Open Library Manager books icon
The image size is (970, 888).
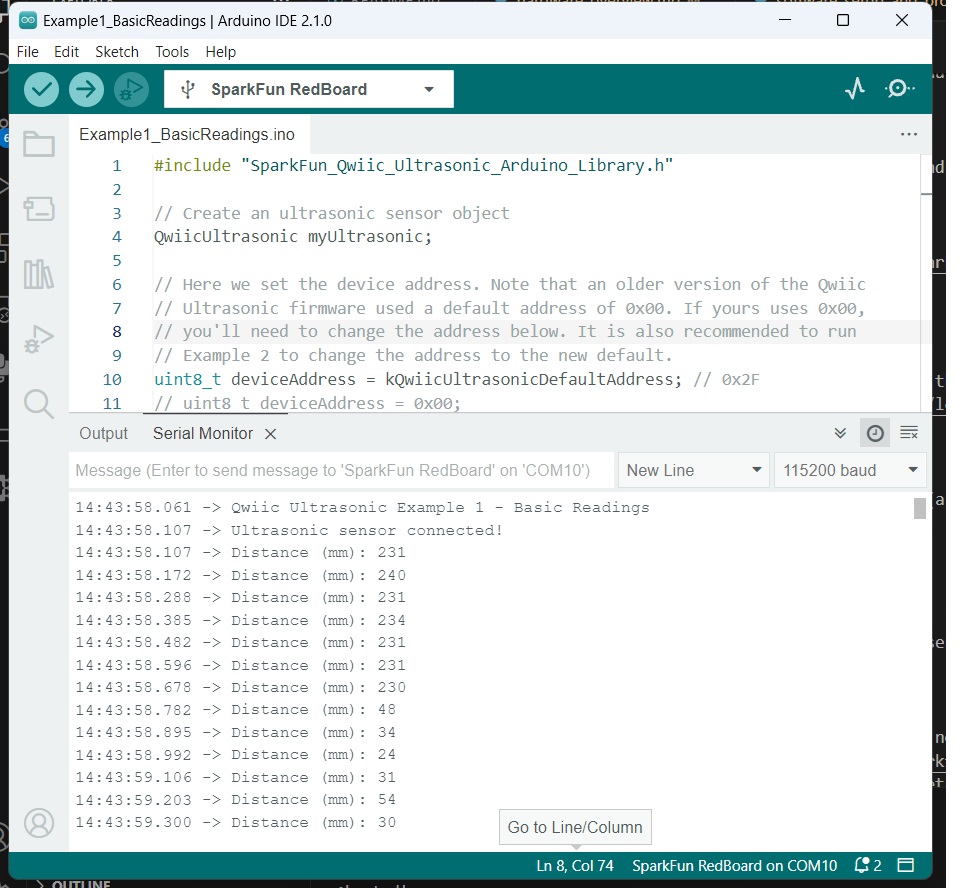coord(39,274)
